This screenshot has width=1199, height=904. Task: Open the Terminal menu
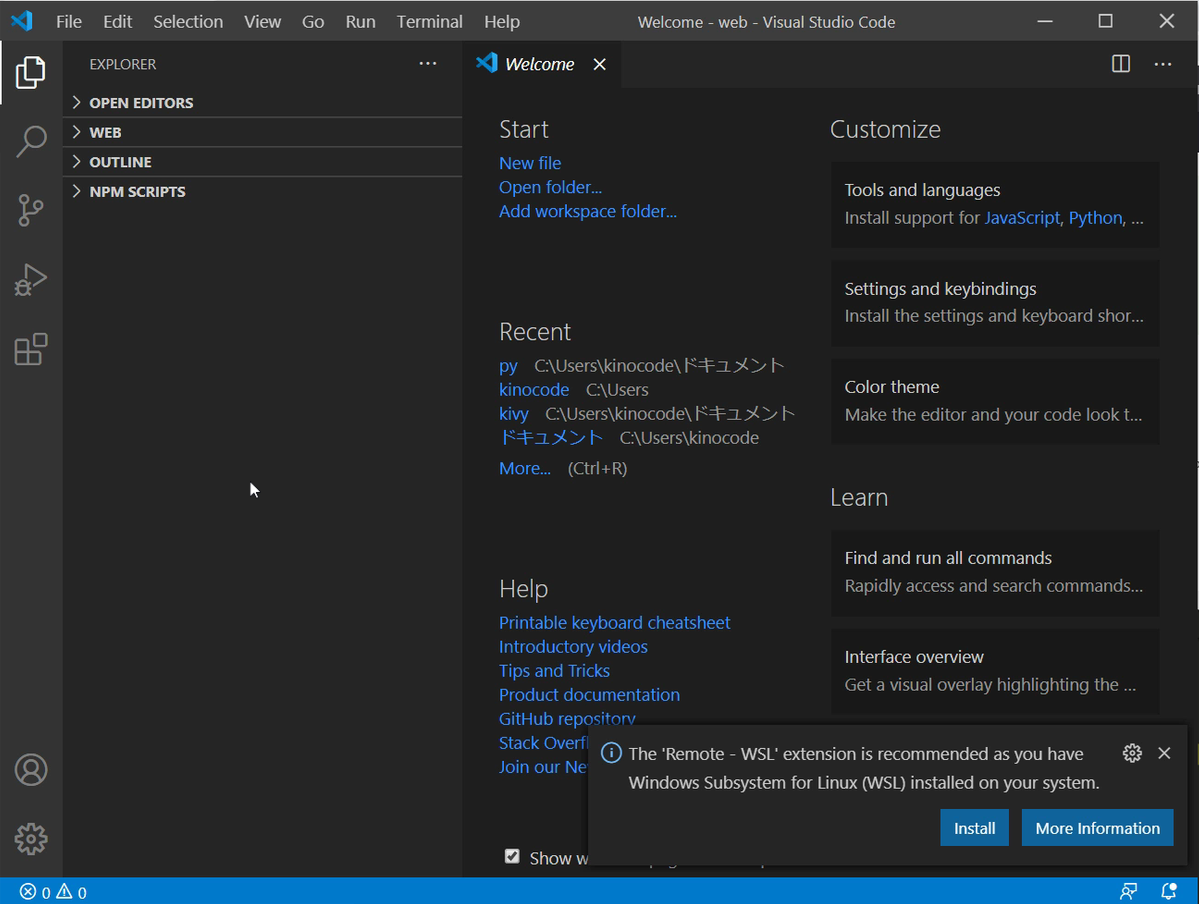429,21
